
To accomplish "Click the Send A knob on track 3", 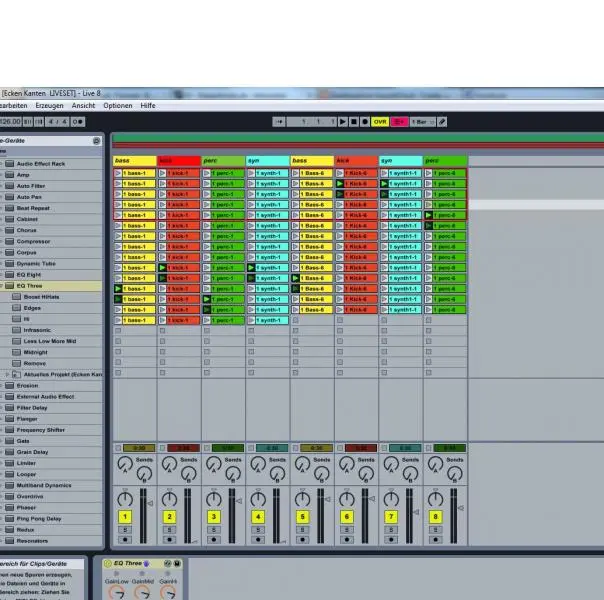I will pos(213,464).
